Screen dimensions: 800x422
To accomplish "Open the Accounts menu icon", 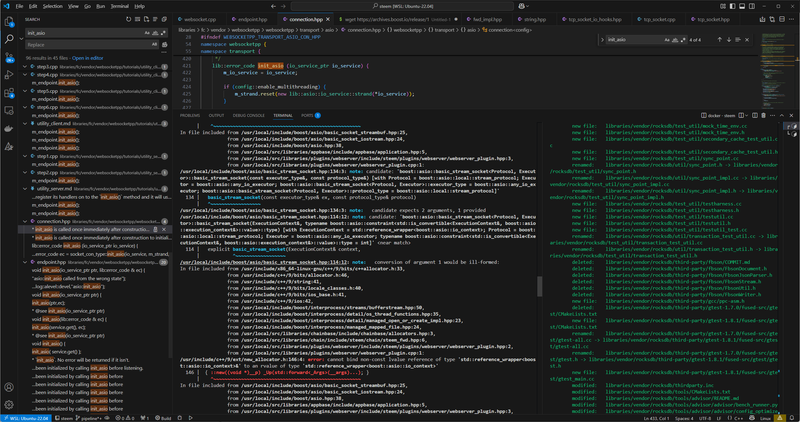I will (x=9, y=387).
